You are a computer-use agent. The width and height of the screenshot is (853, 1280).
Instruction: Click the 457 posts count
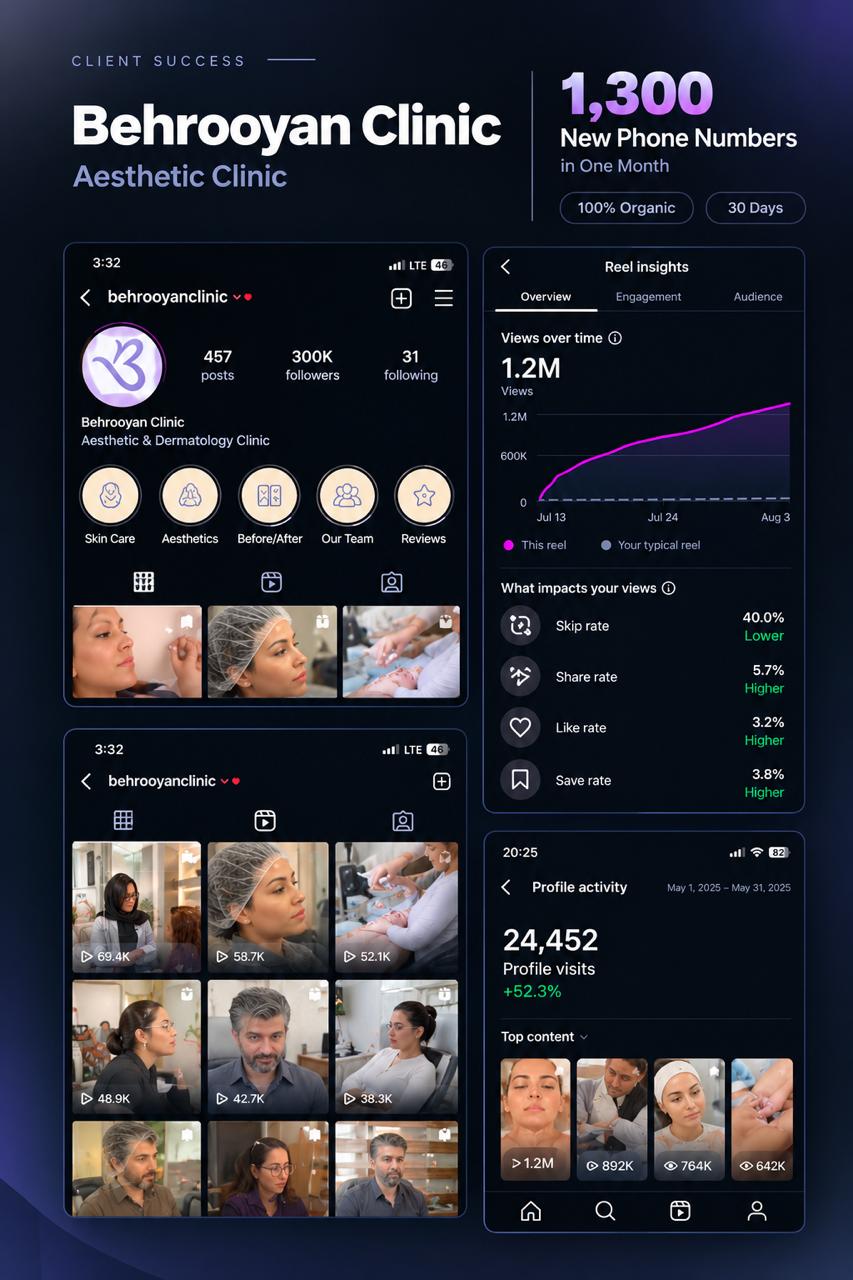(x=217, y=365)
